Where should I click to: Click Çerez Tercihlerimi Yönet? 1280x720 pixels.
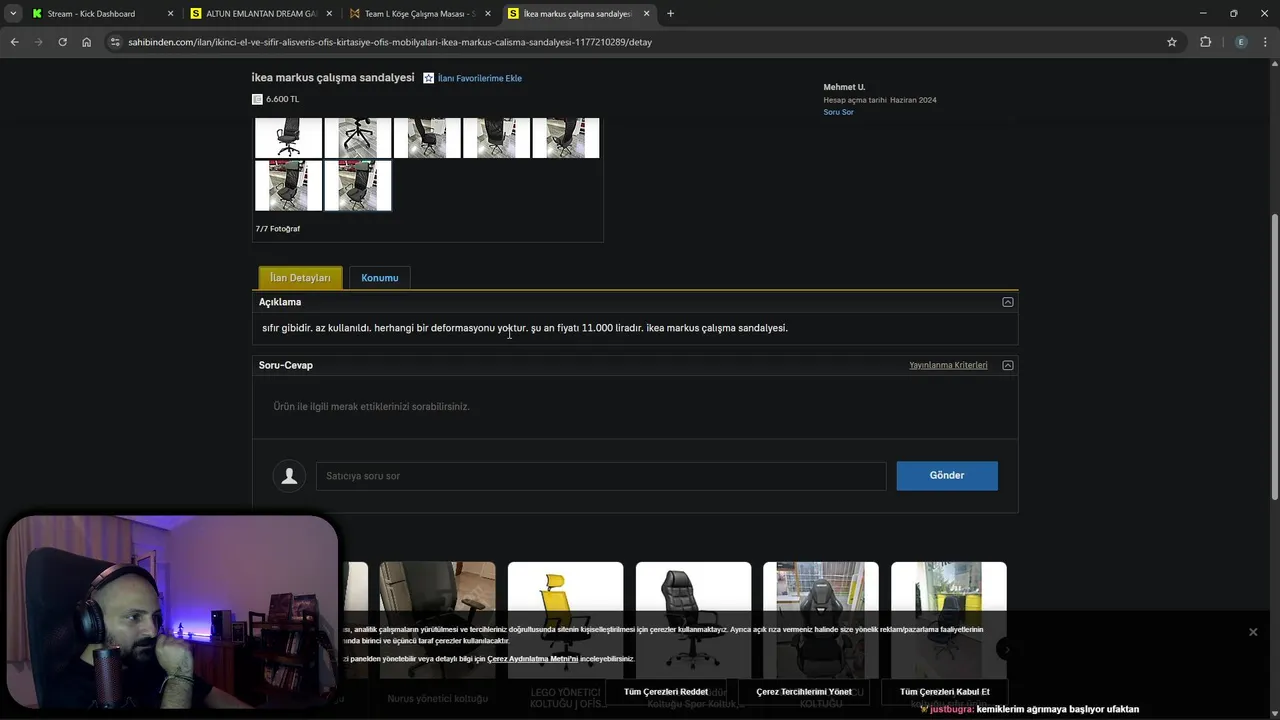pos(804,692)
